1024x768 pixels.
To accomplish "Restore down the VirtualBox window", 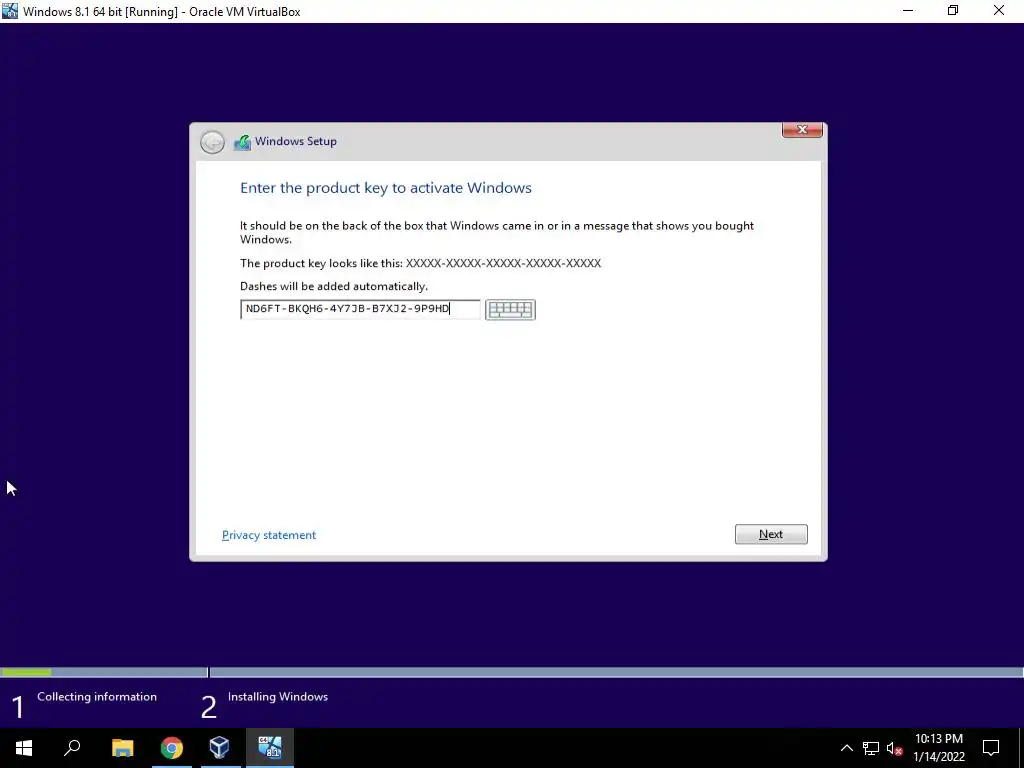I will click(x=953, y=11).
